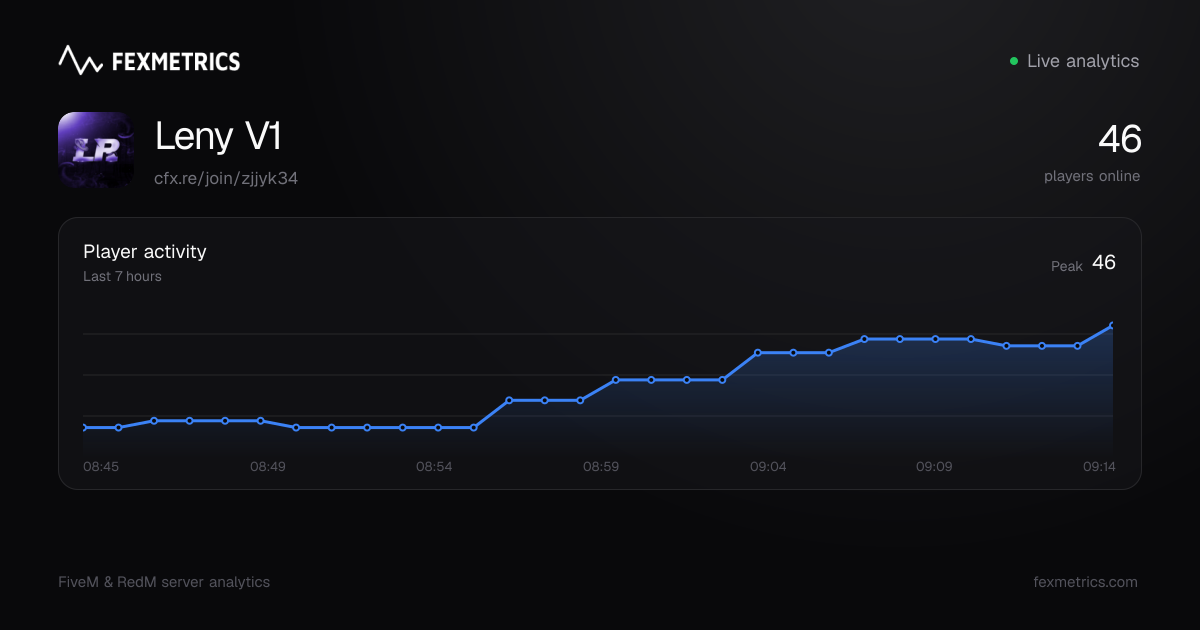Select the players online caption
This screenshot has width=1200, height=630.
[x=1092, y=176]
